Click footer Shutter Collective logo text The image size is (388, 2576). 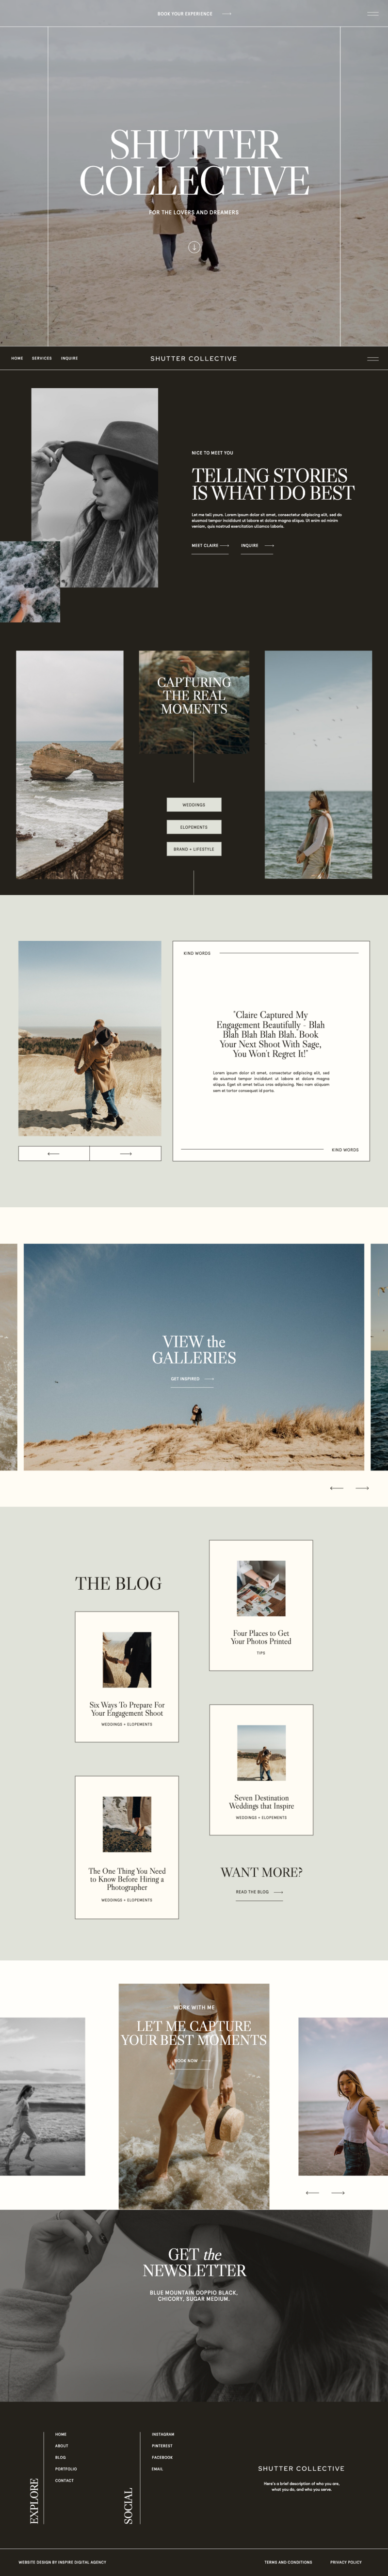pos(301,2468)
